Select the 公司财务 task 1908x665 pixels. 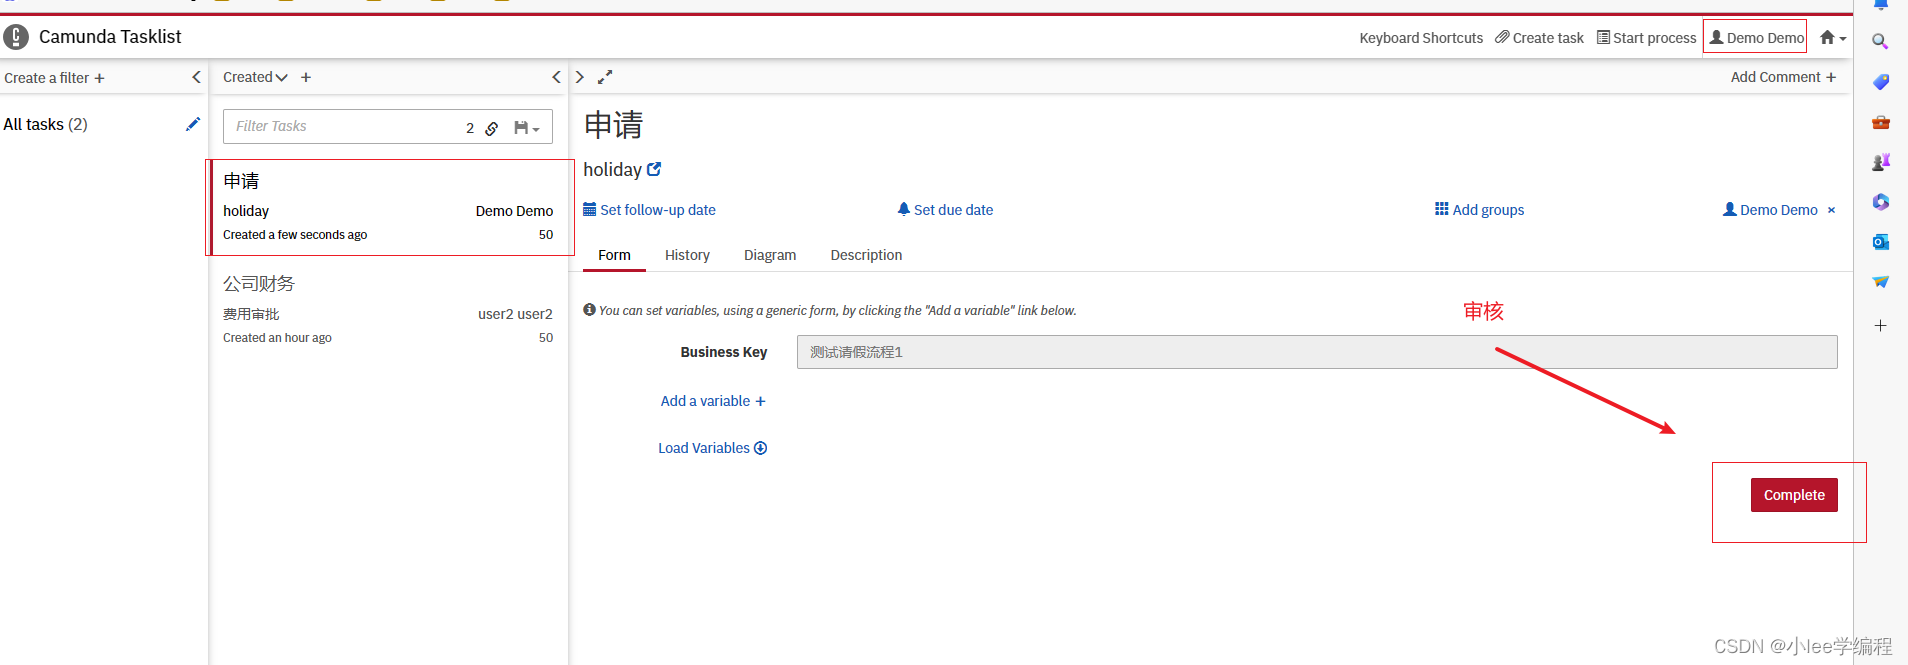coord(388,310)
